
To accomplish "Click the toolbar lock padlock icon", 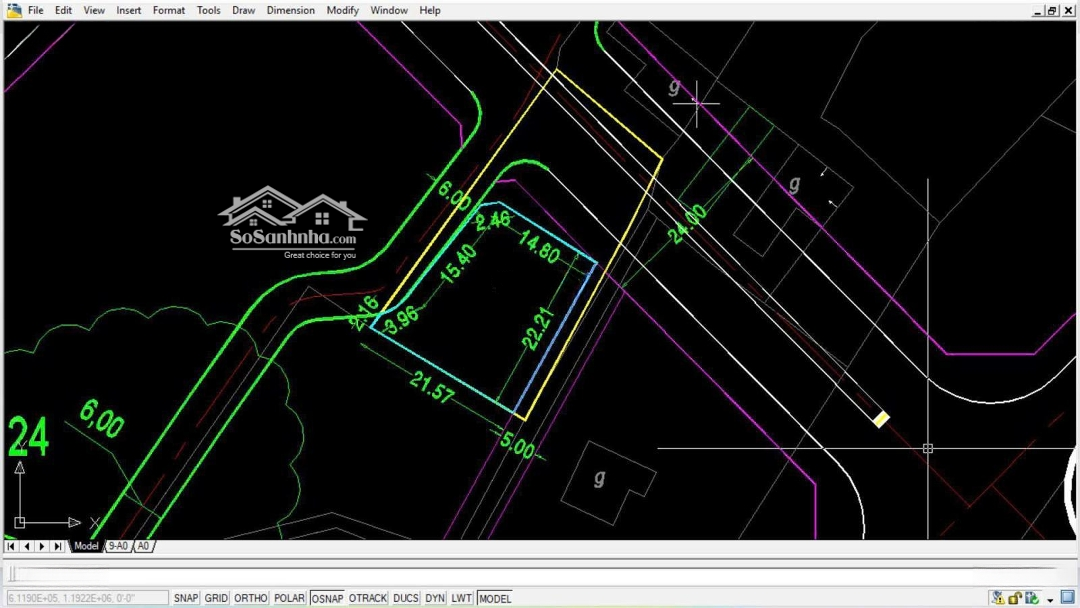I will point(1015,598).
